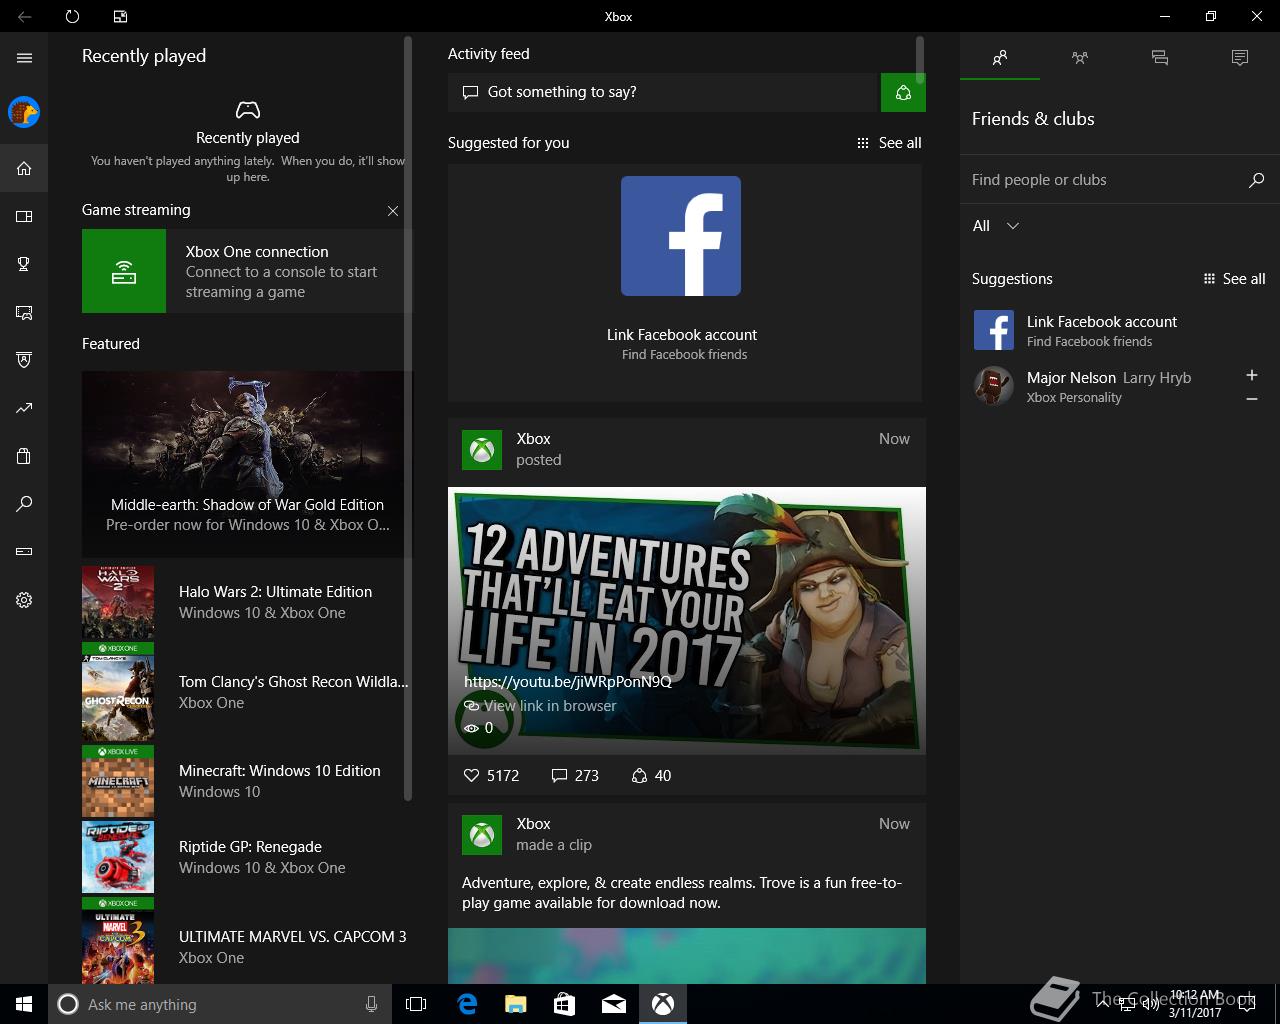Click Link Facebook account in Suggestions

tap(1102, 330)
